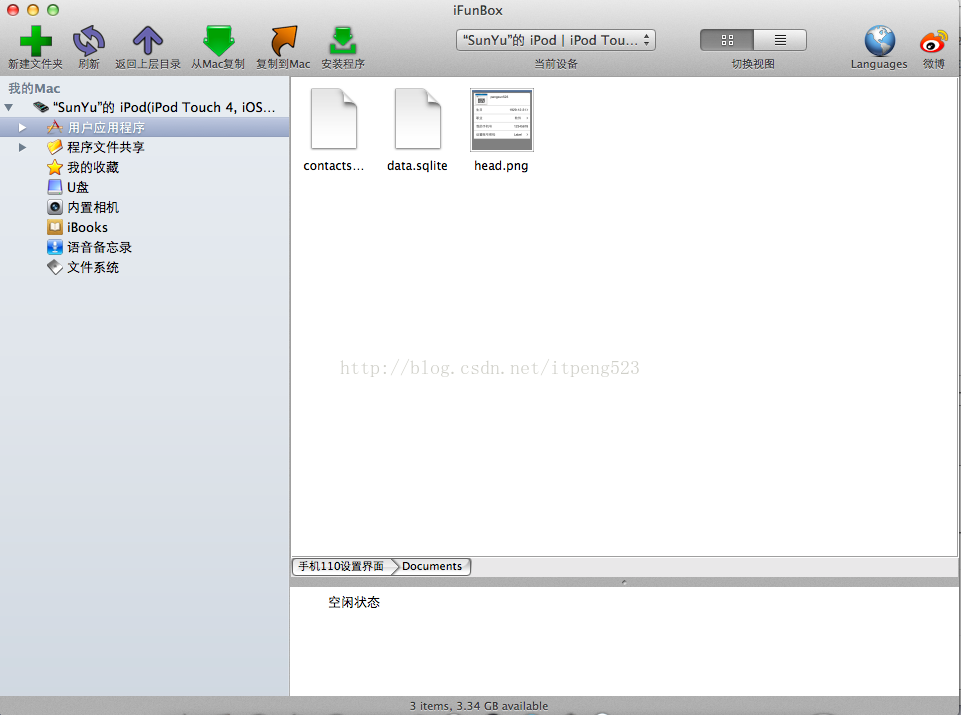Click the U盘 drive icon
The width and height of the screenshot is (961, 715).
pyautogui.click(x=55, y=187)
